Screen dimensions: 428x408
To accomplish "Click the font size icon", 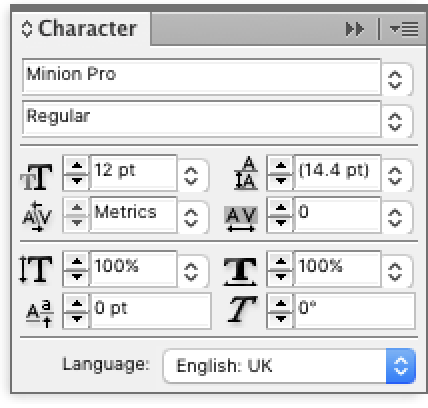I will [x=37, y=177].
